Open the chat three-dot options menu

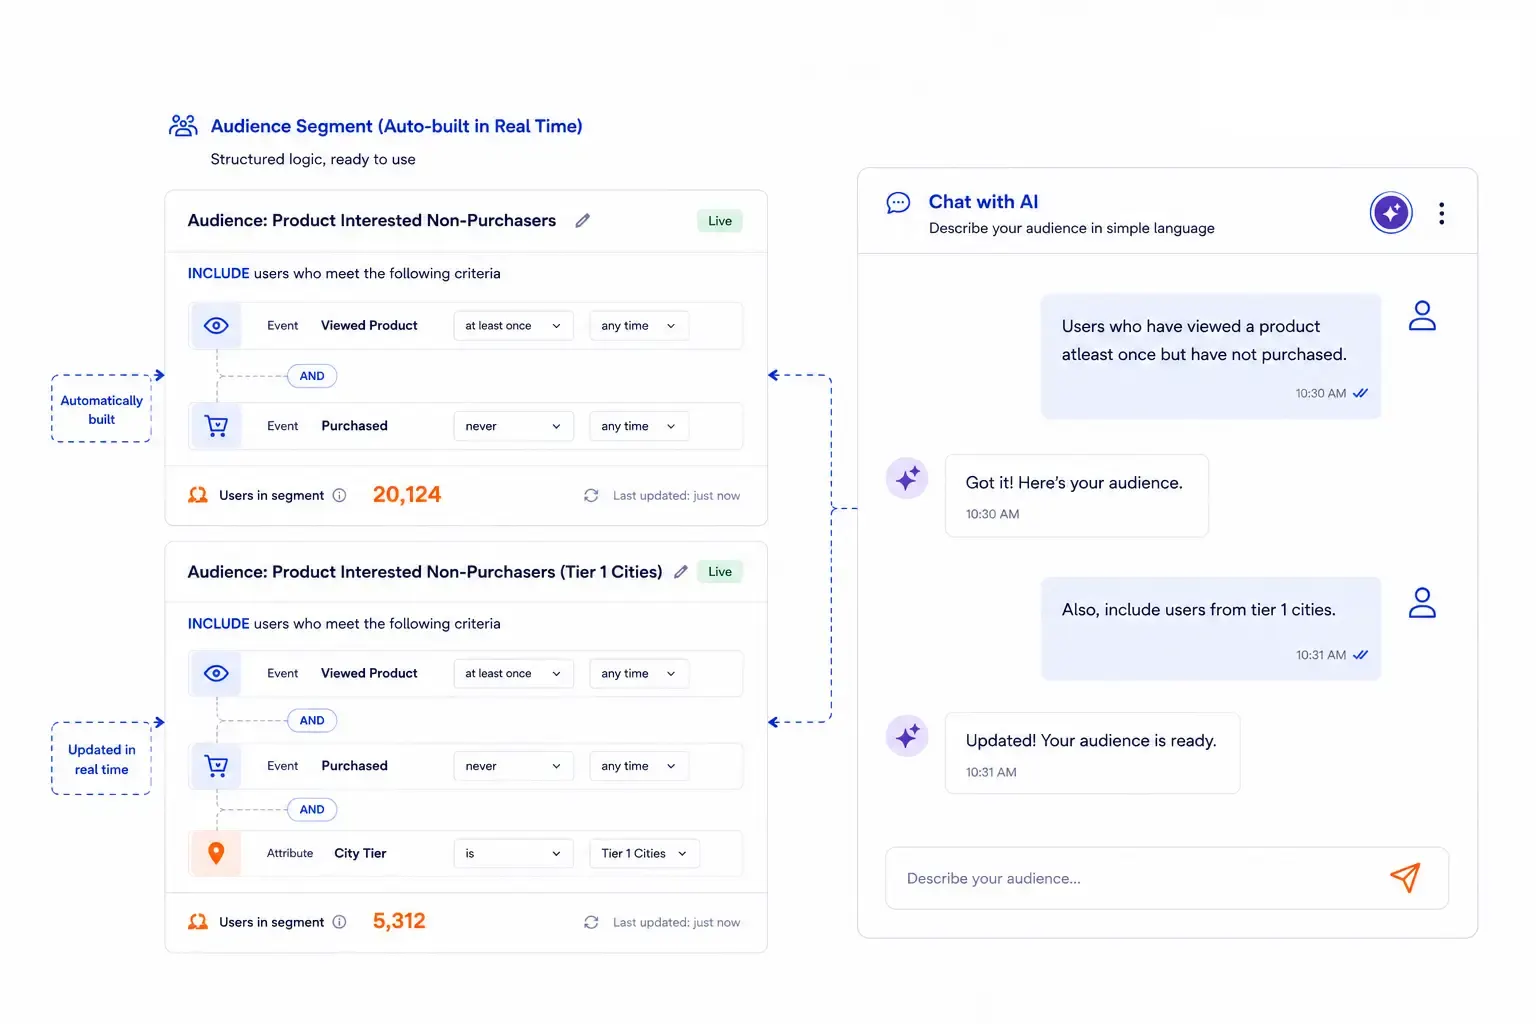coord(1441,213)
